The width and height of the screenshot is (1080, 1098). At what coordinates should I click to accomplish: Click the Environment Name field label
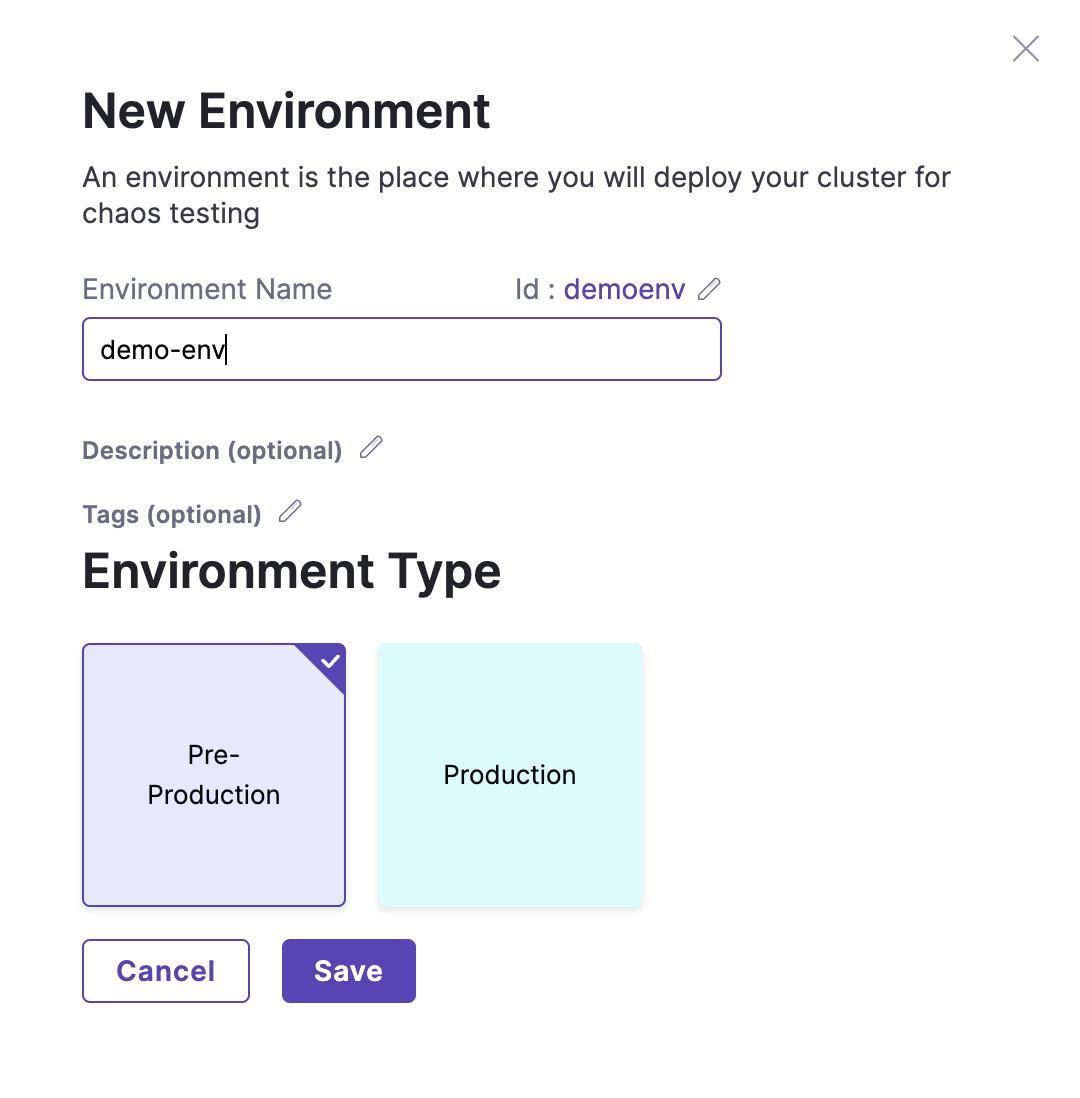click(x=207, y=289)
